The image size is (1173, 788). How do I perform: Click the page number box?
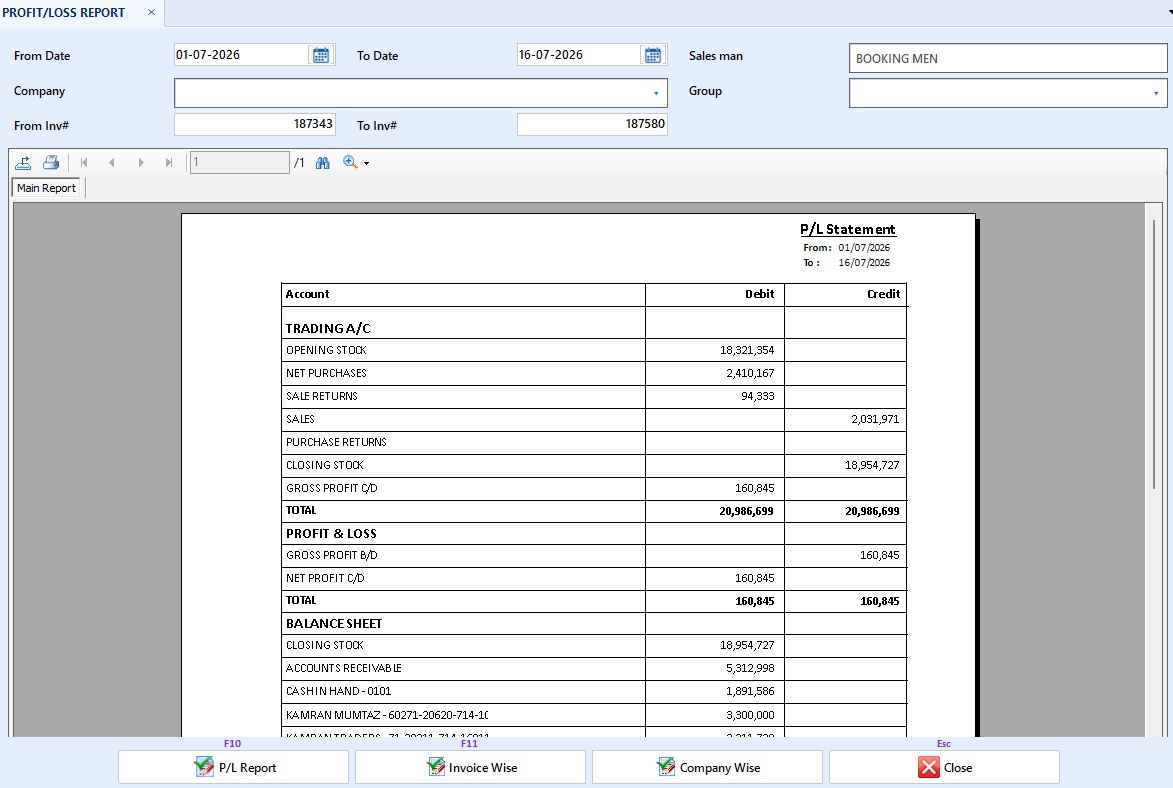[x=239, y=162]
